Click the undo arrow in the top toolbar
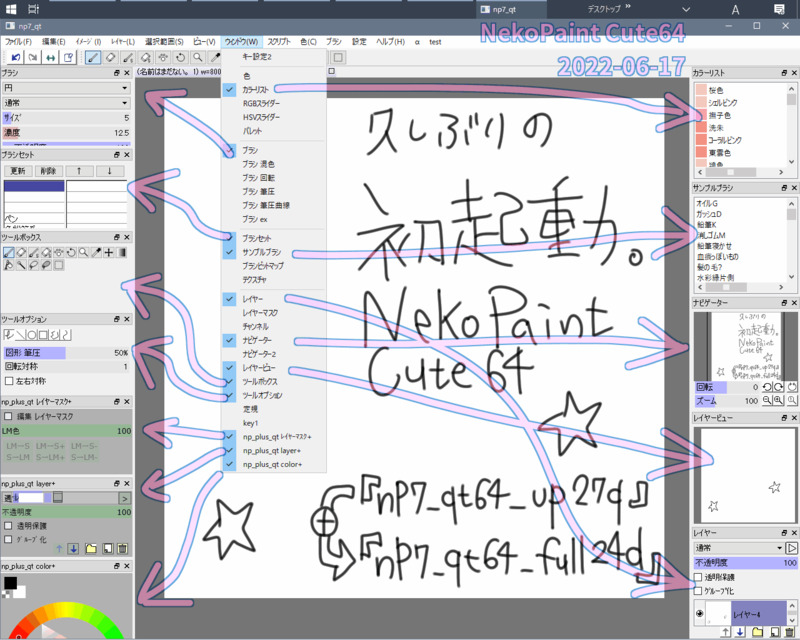 (x=15, y=57)
